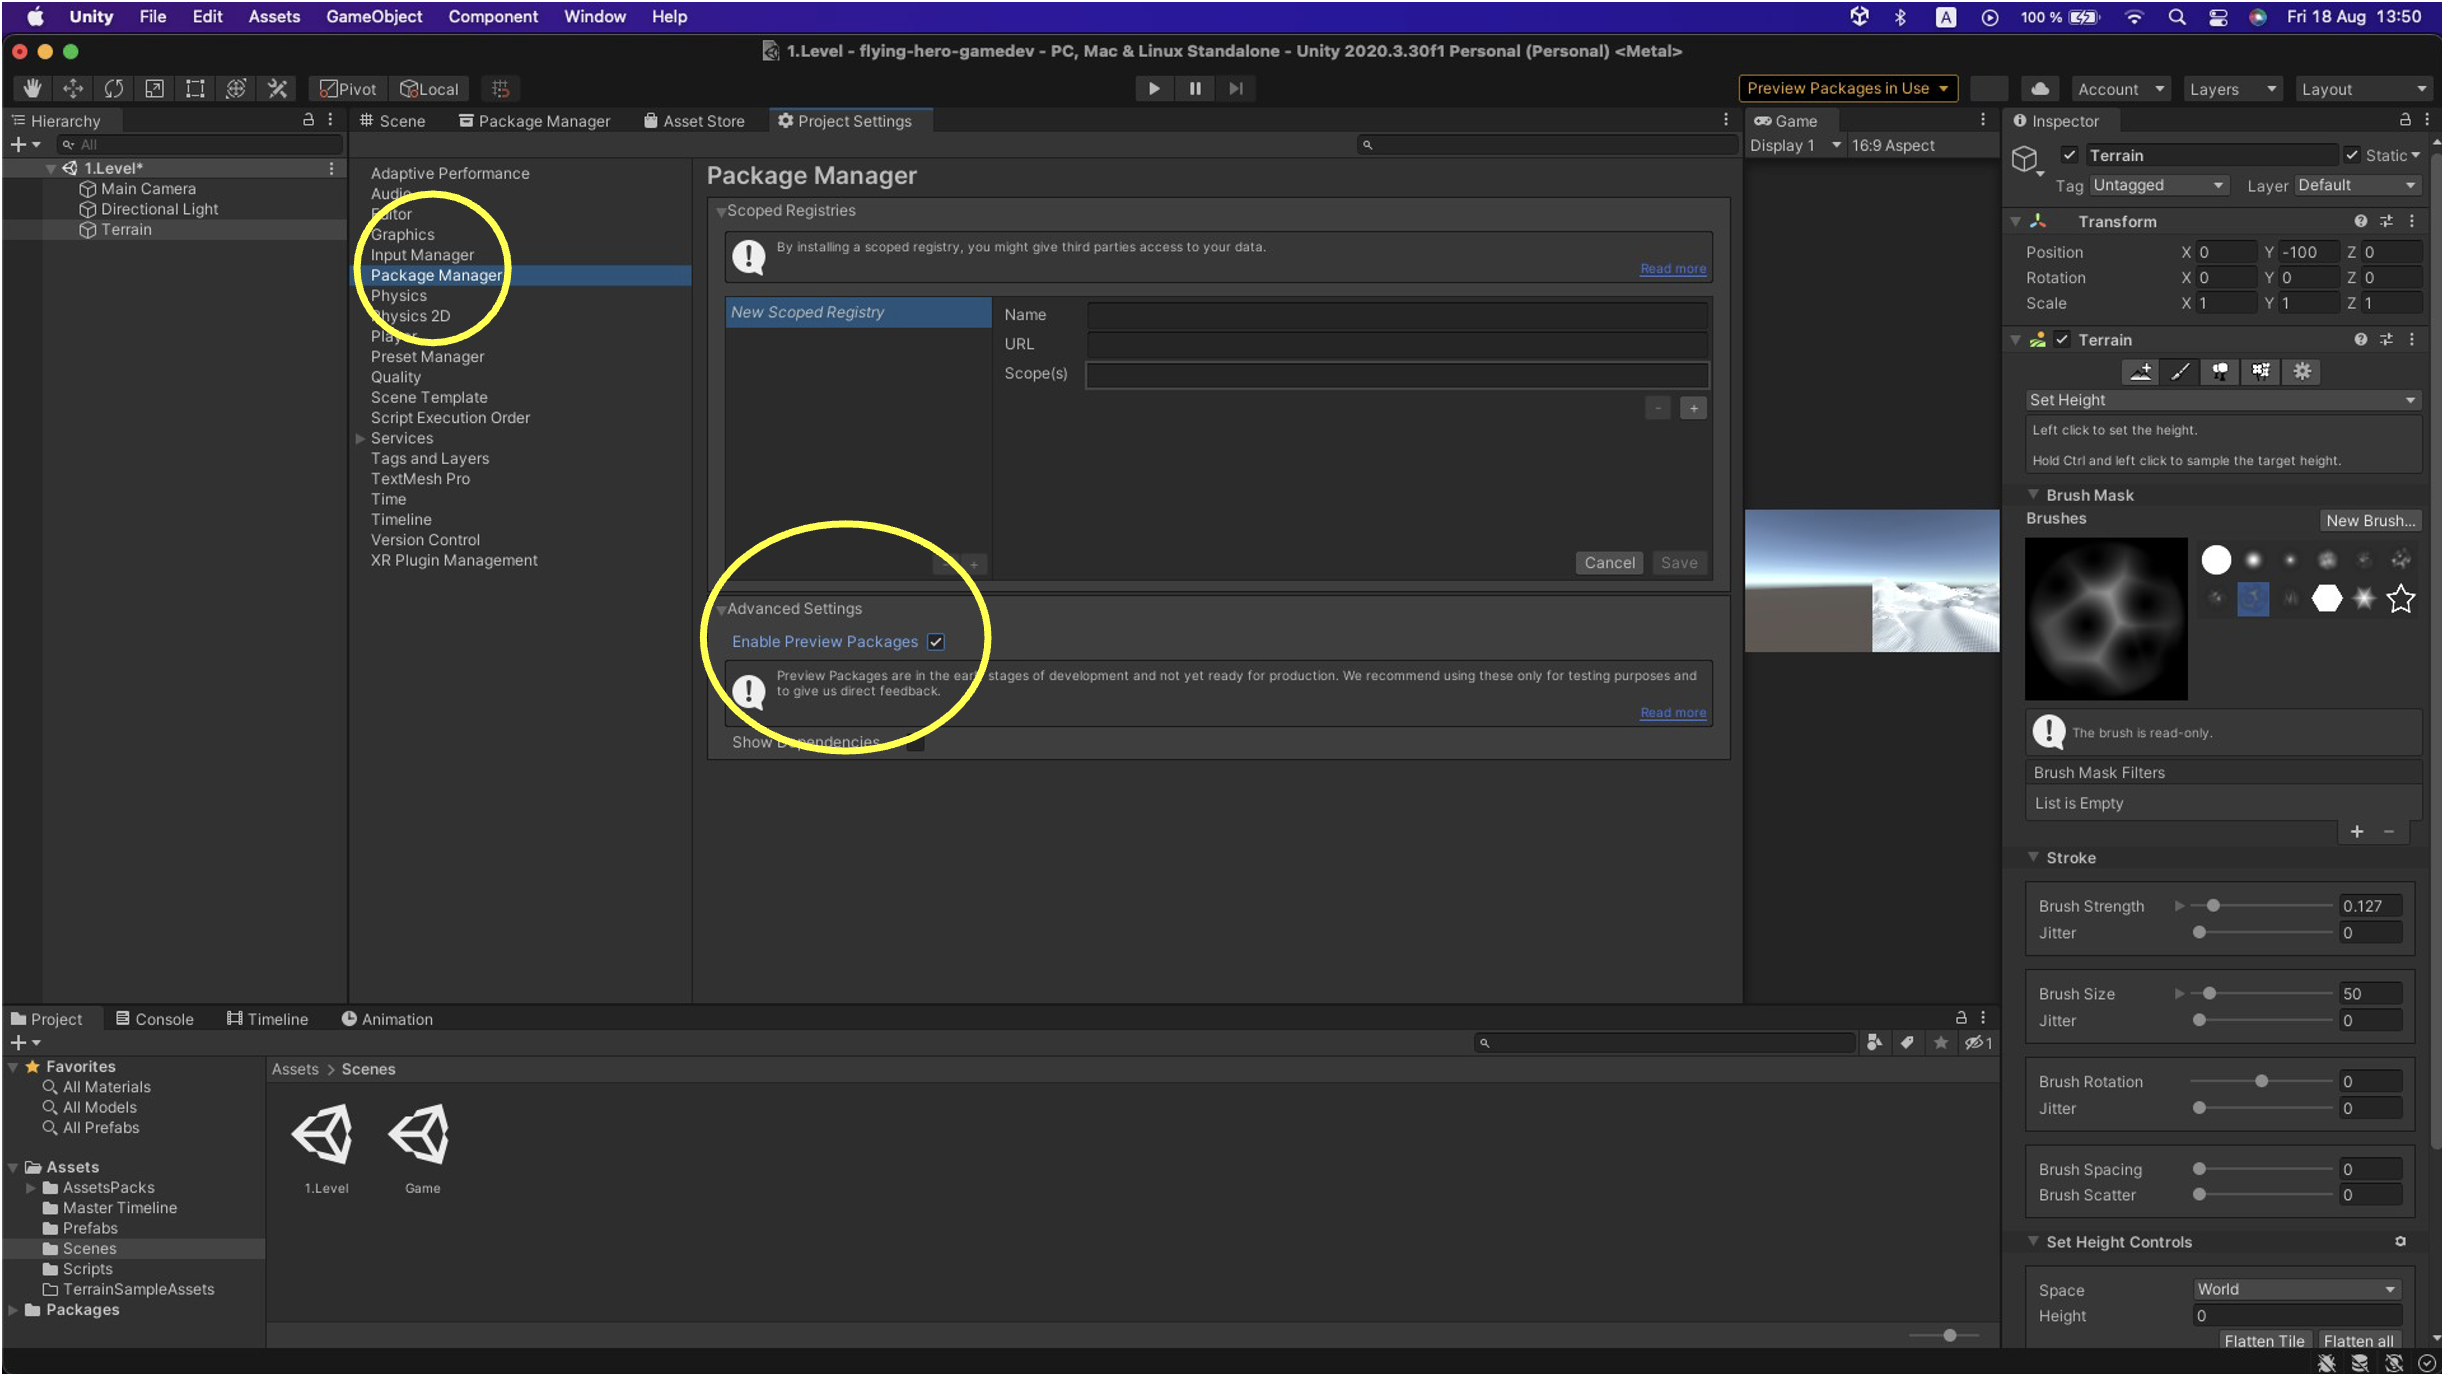This screenshot has width=2442, height=1374.
Task: Select the Move tool
Action: click(73, 89)
